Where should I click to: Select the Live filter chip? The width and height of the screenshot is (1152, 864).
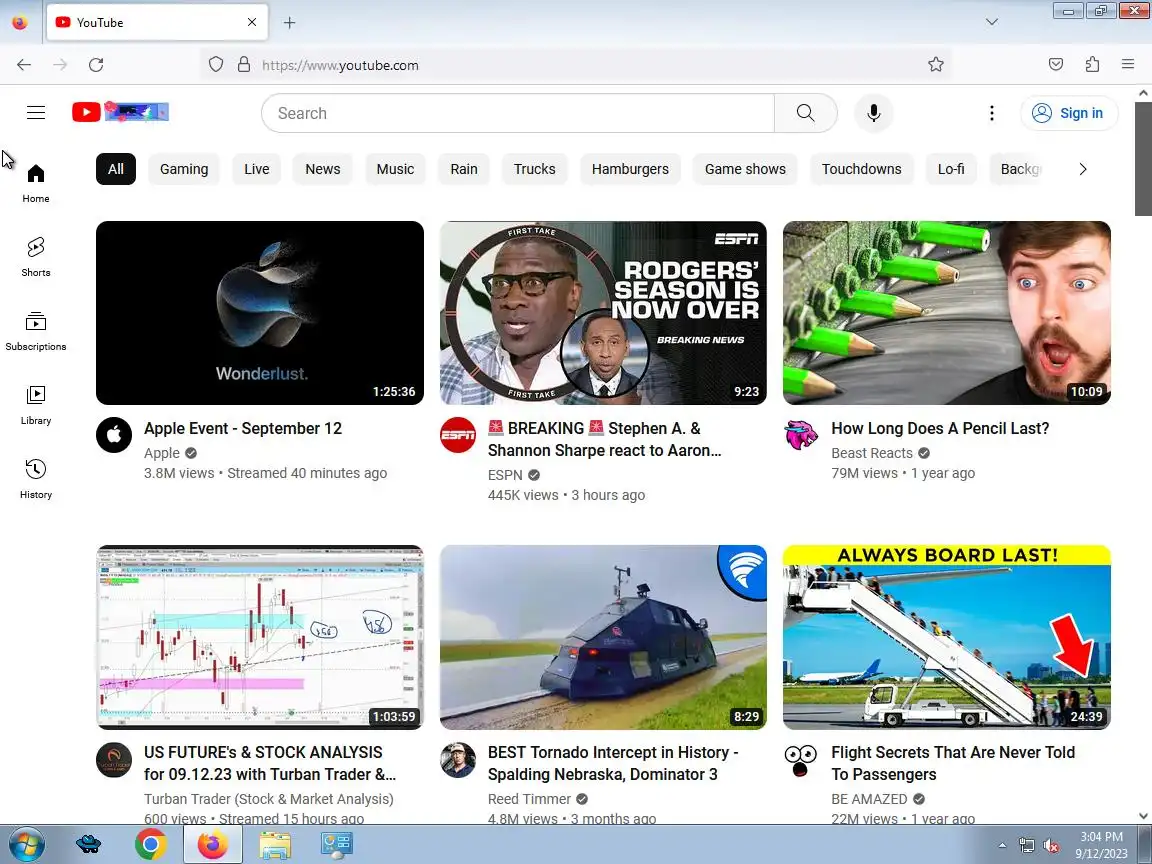tap(256, 169)
